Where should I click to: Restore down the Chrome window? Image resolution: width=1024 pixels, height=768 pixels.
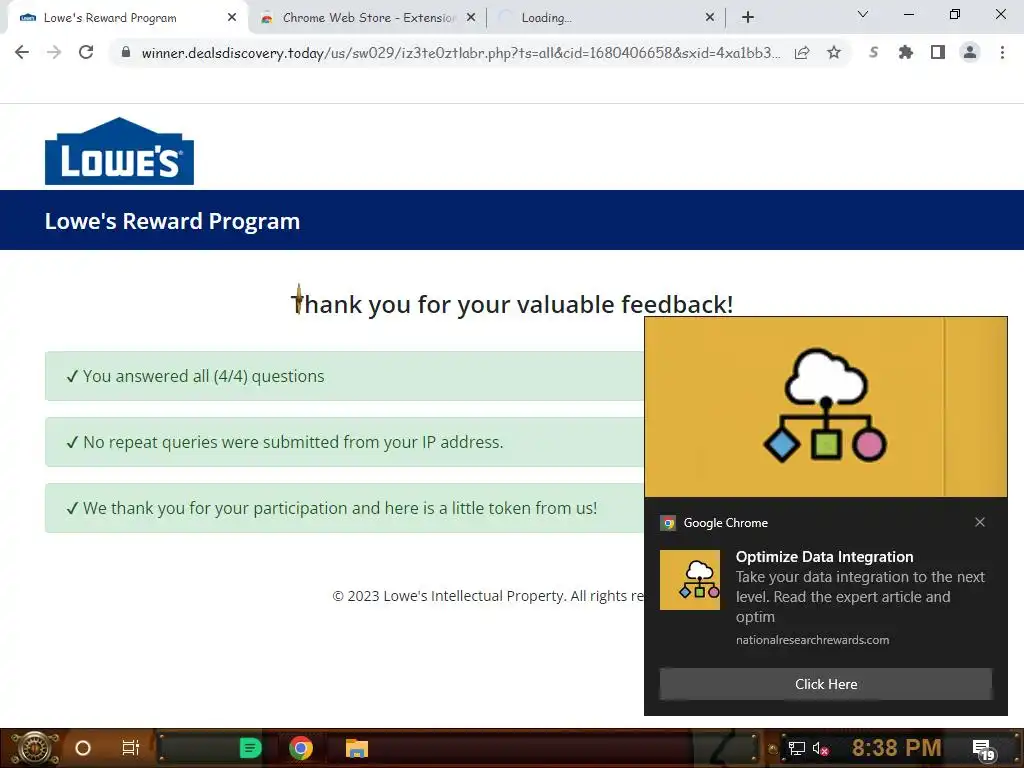point(955,14)
